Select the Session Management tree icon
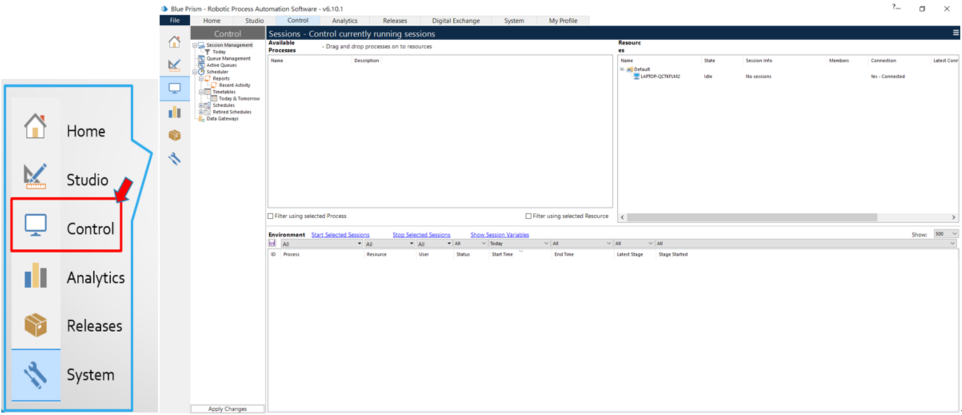This screenshot has height=415, width=962. (201, 45)
